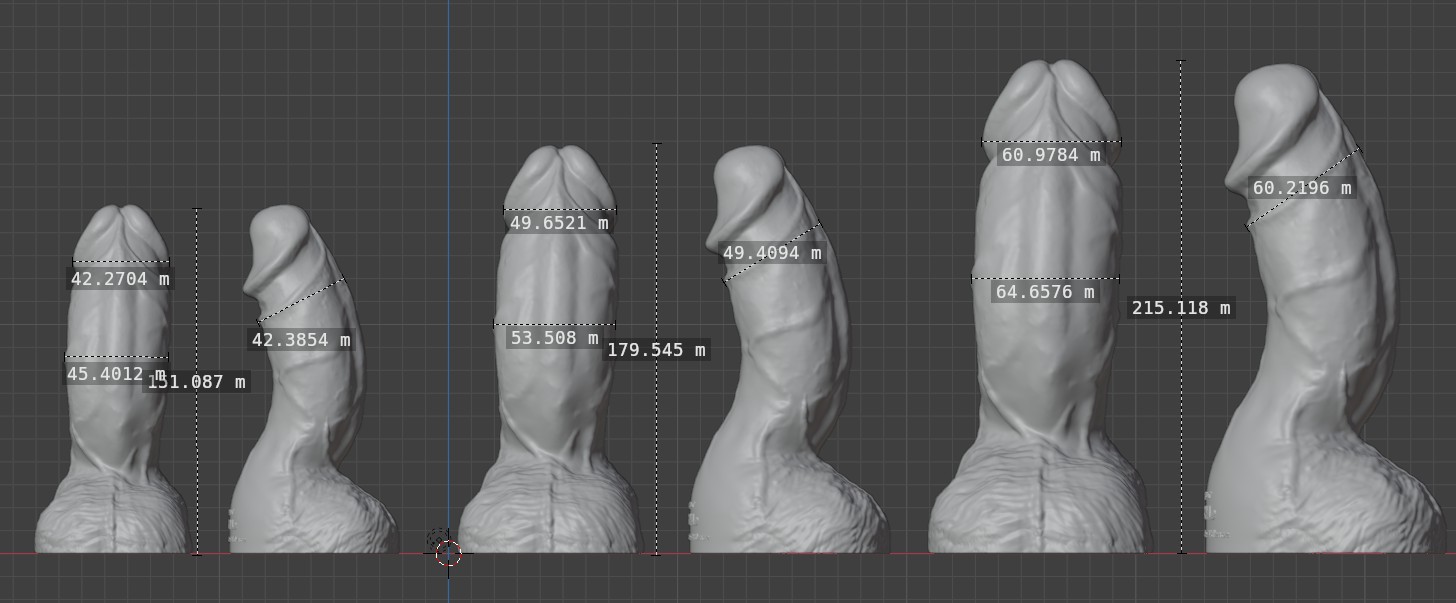Click the 3D cursor at the origin
The image size is (1456, 603).
tap(448, 553)
